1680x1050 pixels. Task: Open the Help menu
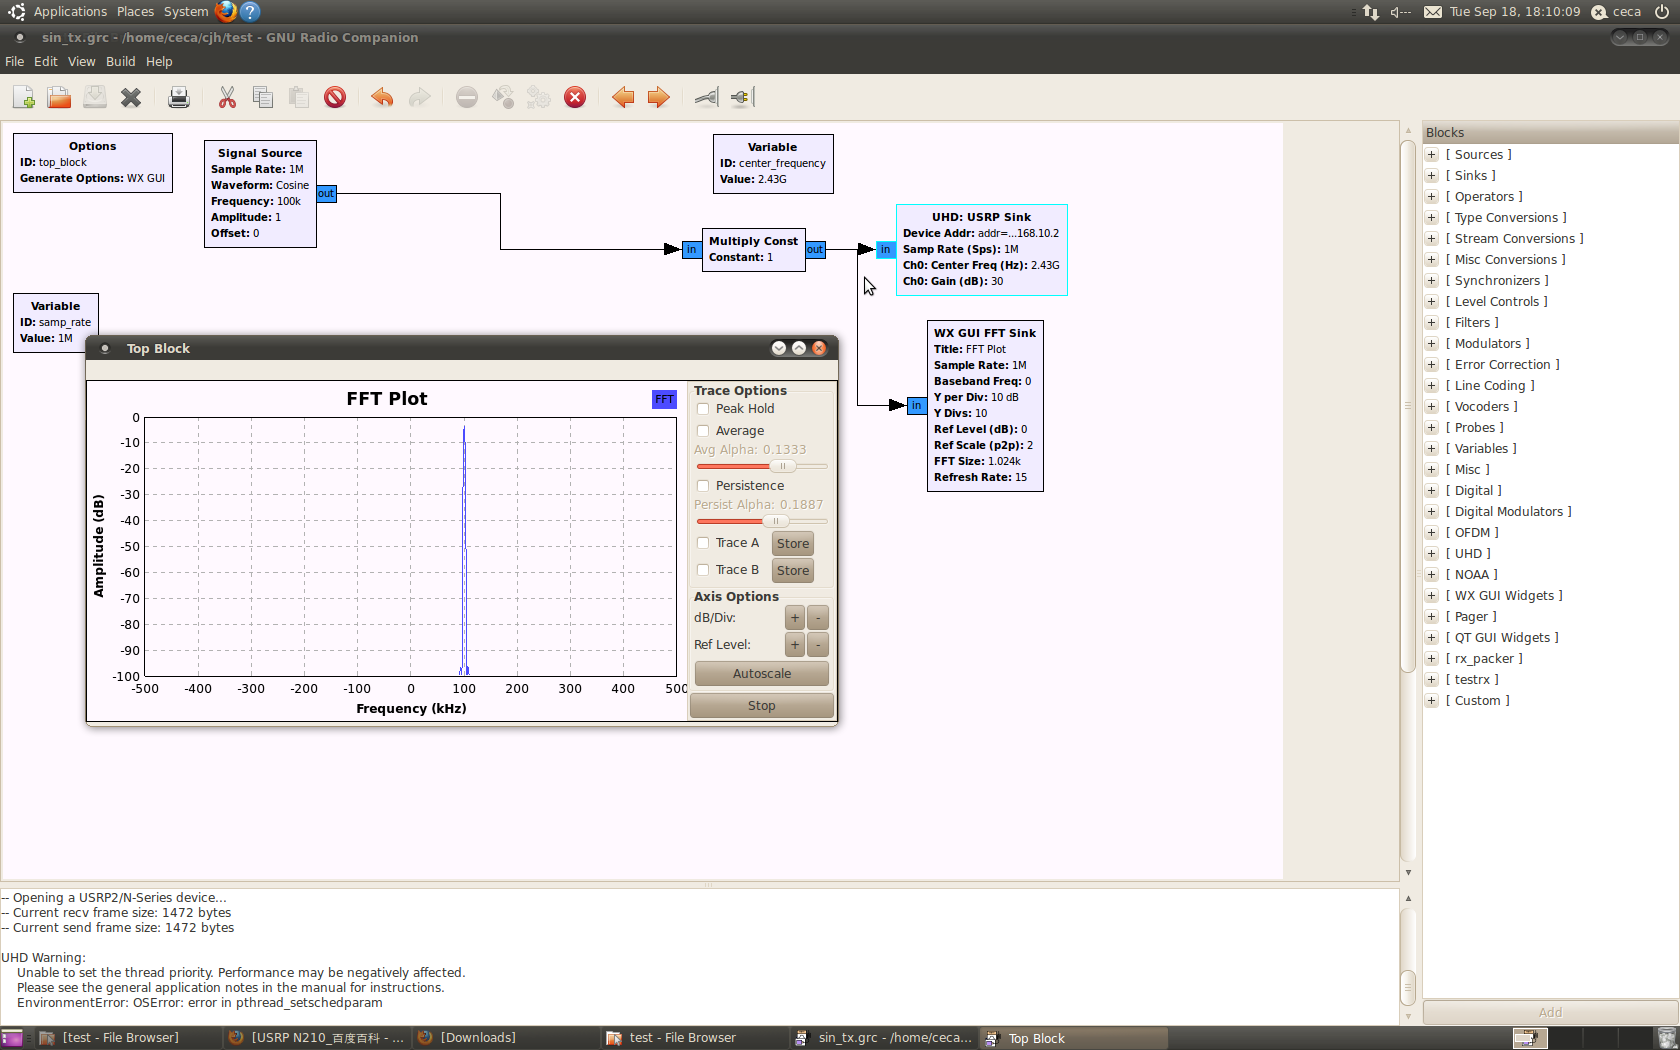(159, 62)
